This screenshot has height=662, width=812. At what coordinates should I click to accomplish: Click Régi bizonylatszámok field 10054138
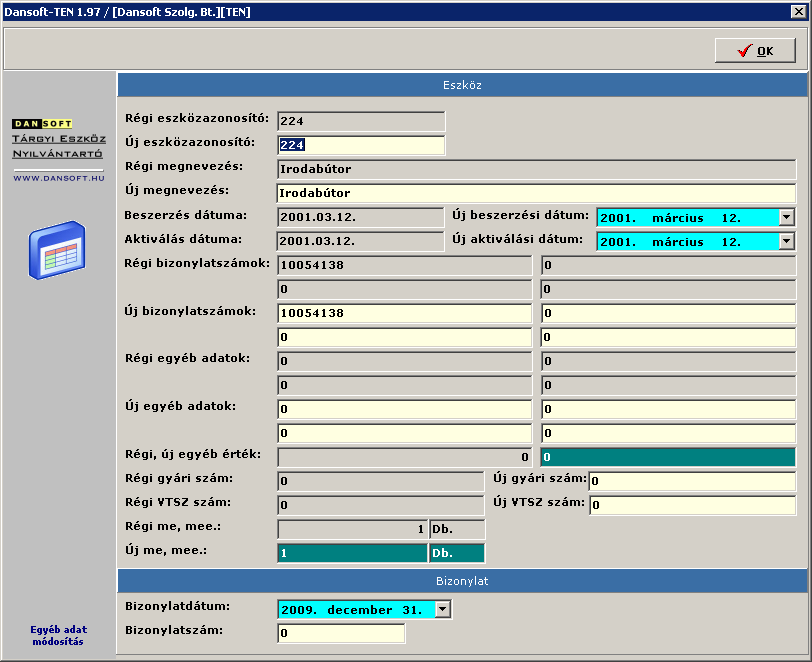click(404, 265)
